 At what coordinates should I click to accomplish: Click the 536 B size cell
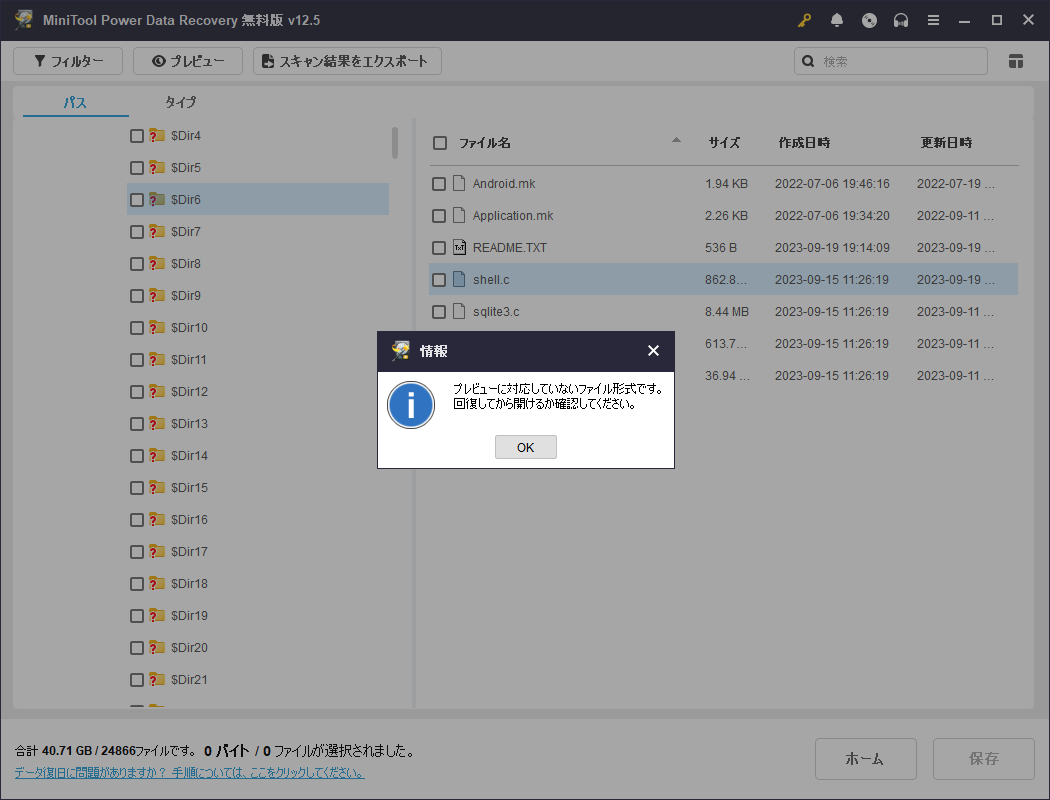(721, 248)
